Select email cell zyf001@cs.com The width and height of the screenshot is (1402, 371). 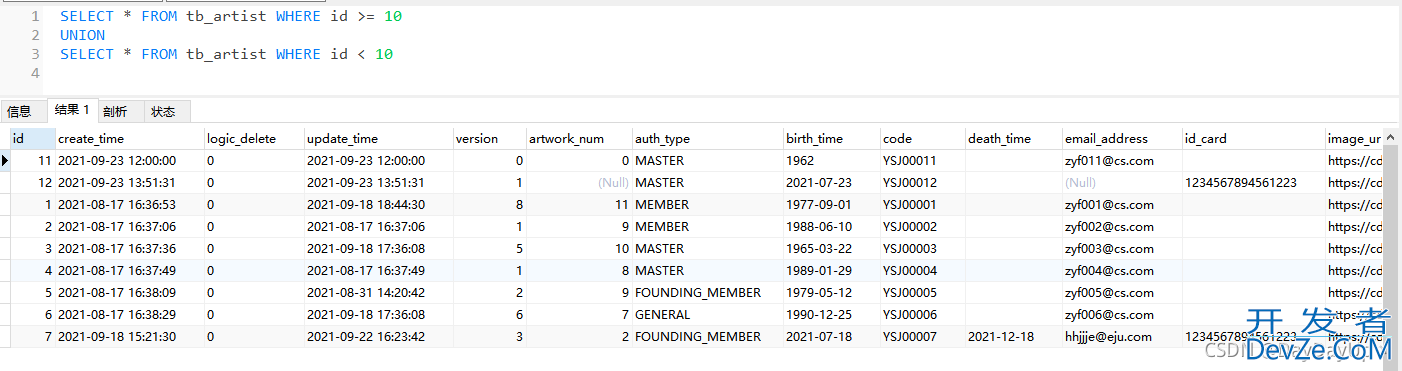(x=1121, y=204)
